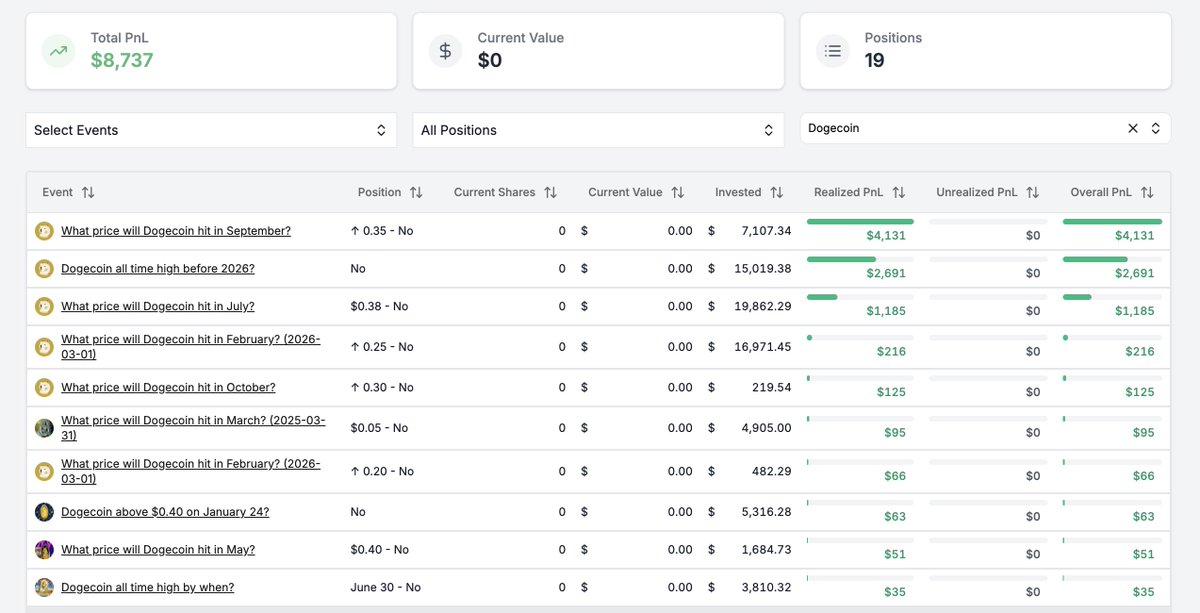Click Invested amount 5,316.28
This screenshot has width=1200, height=613.
[x=766, y=512]
